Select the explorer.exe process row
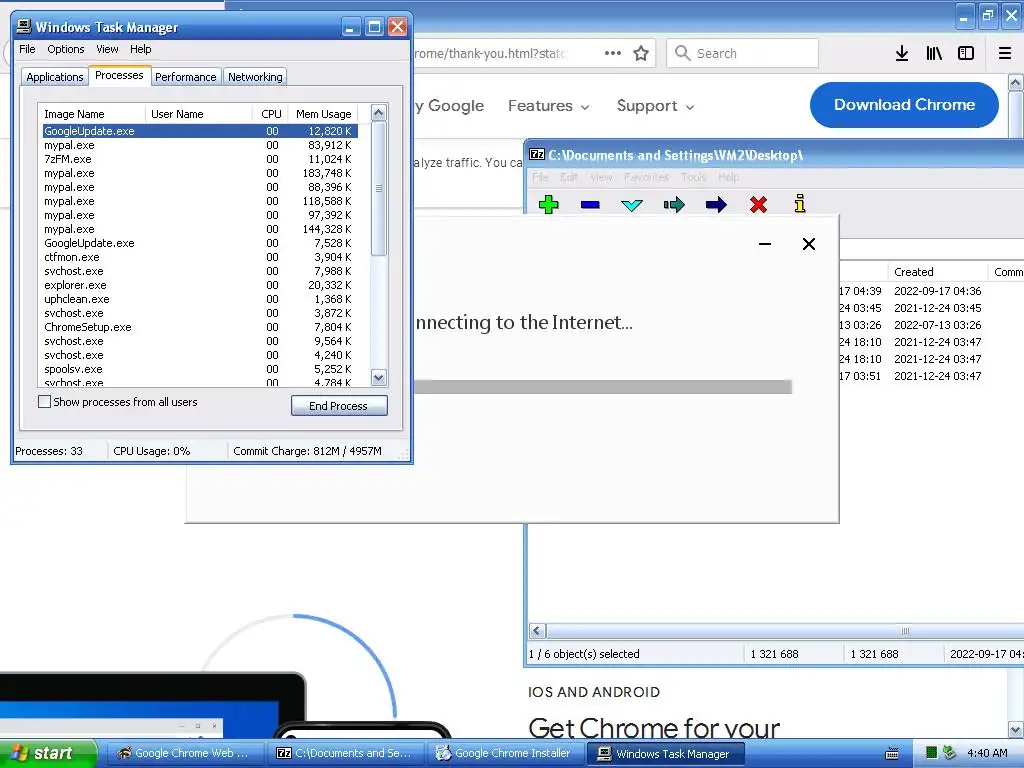 click(200, 285)
